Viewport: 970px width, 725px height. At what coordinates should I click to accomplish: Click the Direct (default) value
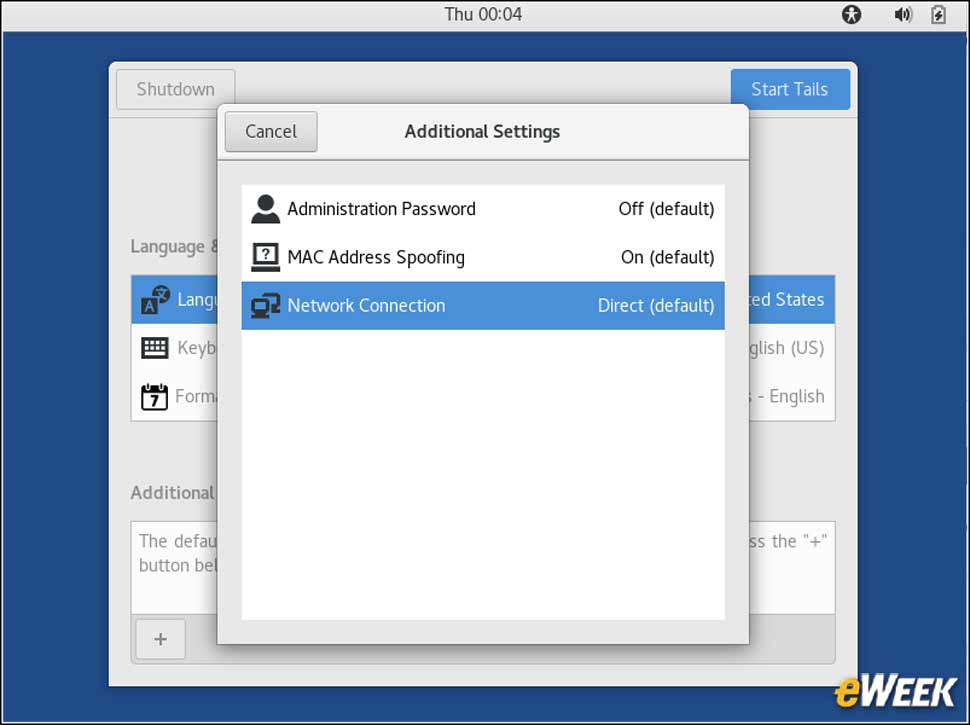656,306
